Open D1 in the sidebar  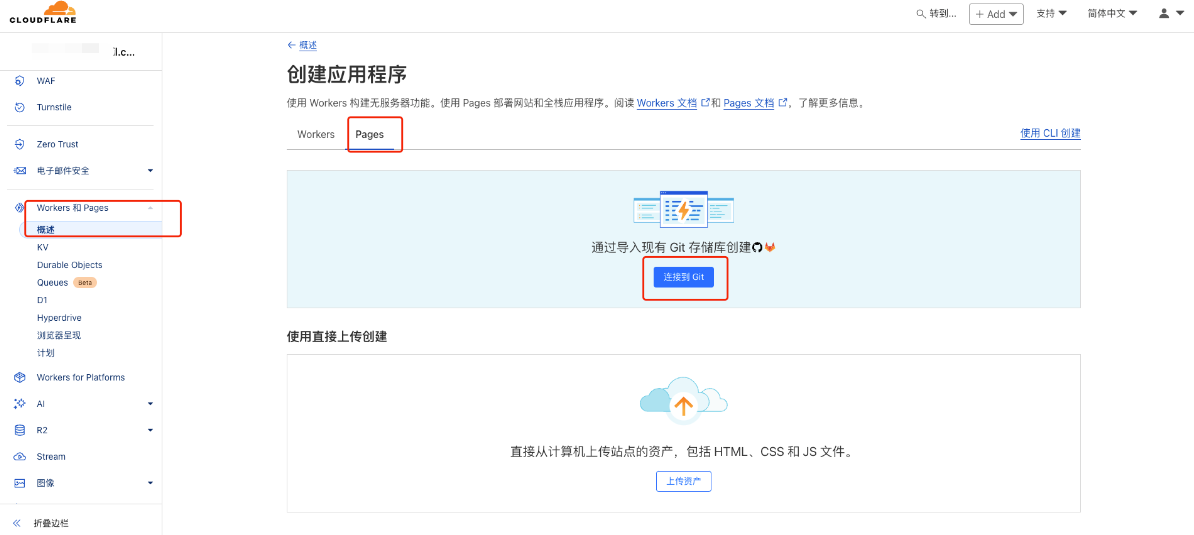pos(42,300)
